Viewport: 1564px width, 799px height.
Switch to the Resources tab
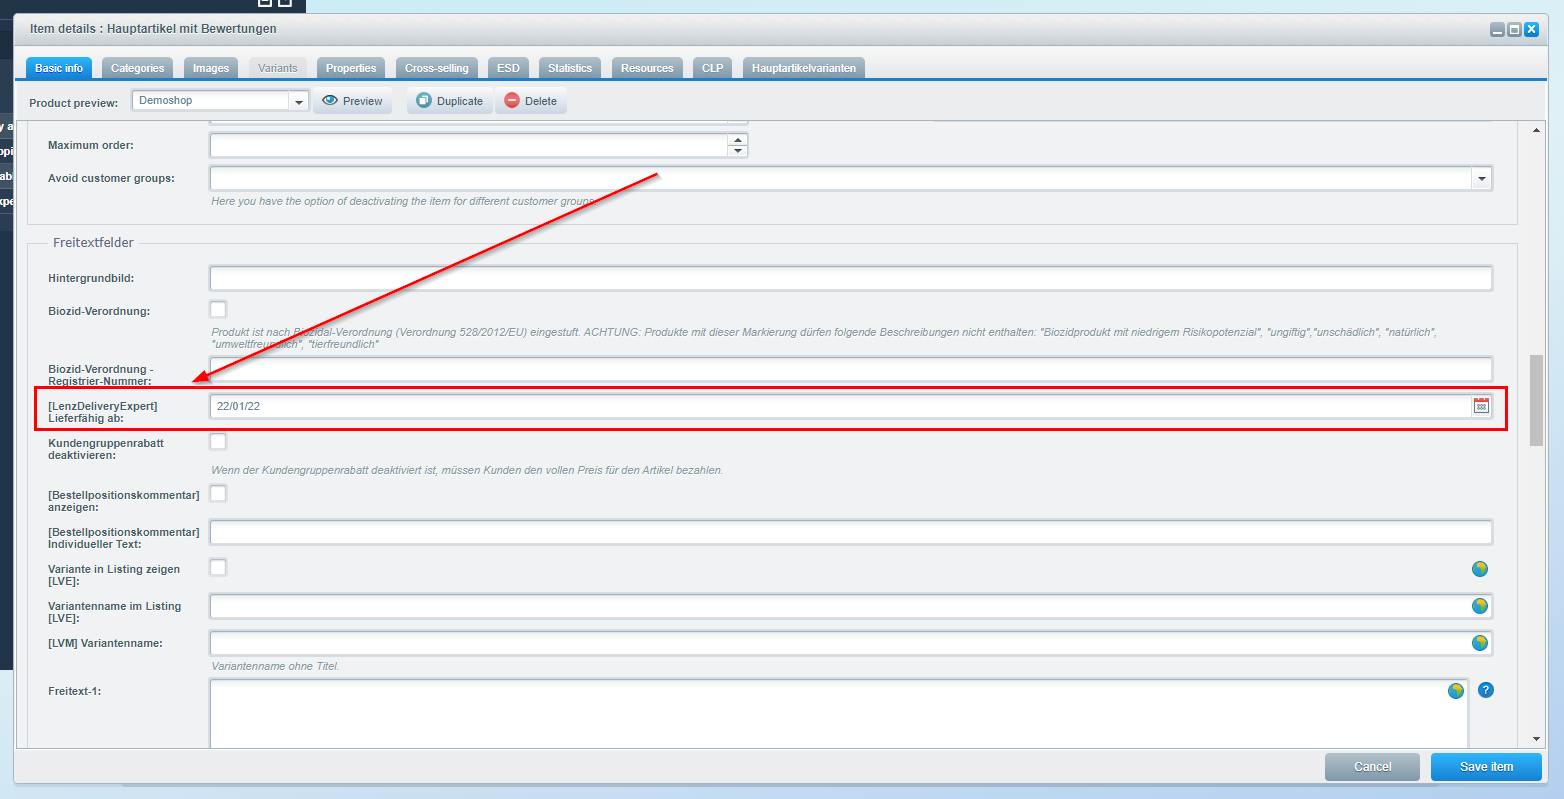tap(647, 68)
